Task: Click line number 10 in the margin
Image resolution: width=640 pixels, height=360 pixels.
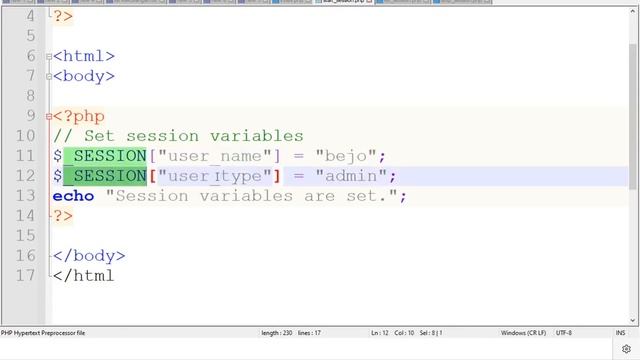Action: pos(26,136)
